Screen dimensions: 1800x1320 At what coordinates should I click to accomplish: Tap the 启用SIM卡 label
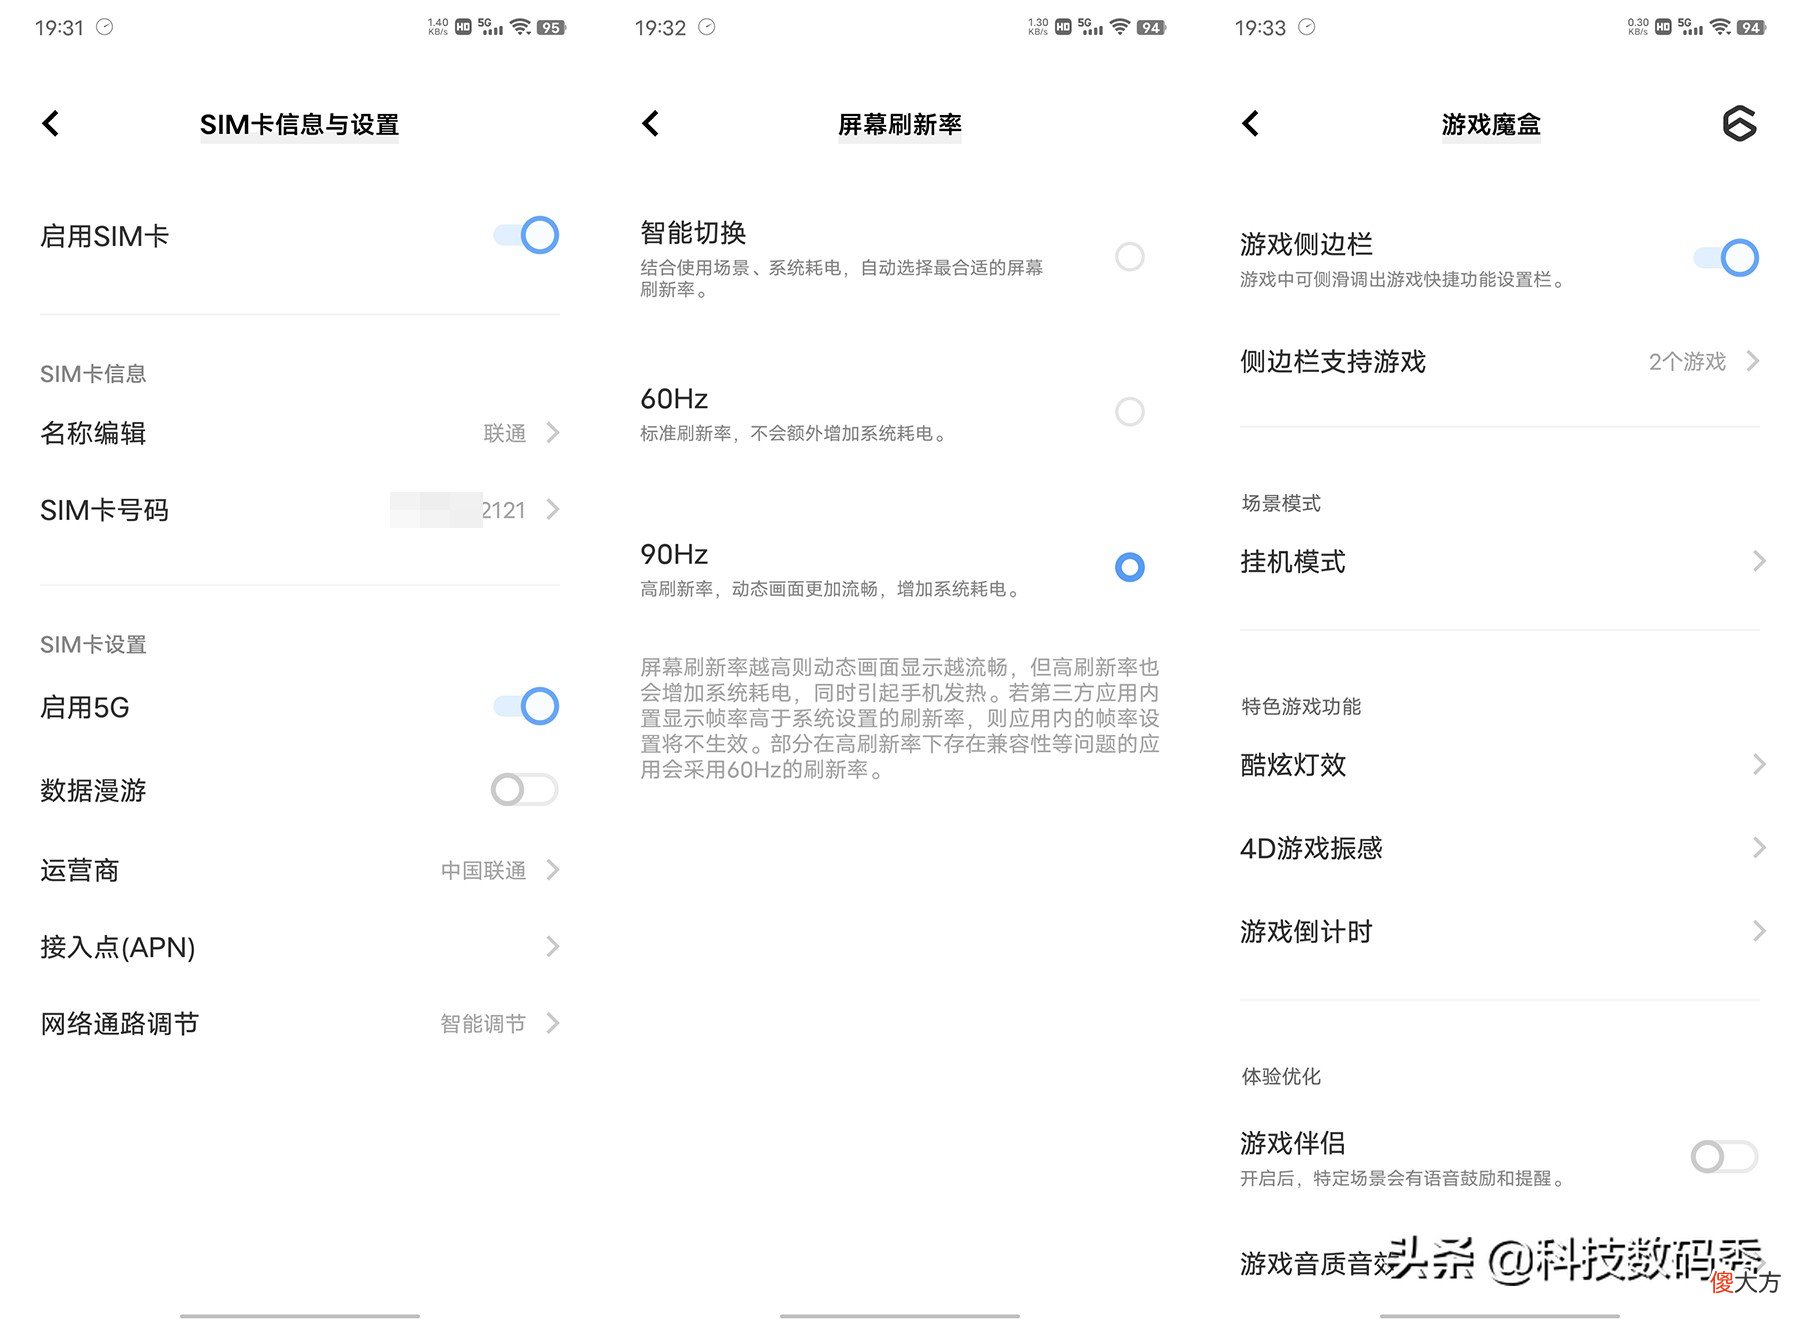pos(104,236)
